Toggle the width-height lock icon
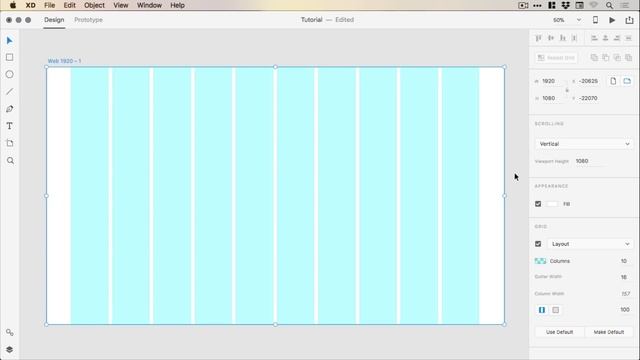Screen dimensions: 640x360 [x=567, y=90]
